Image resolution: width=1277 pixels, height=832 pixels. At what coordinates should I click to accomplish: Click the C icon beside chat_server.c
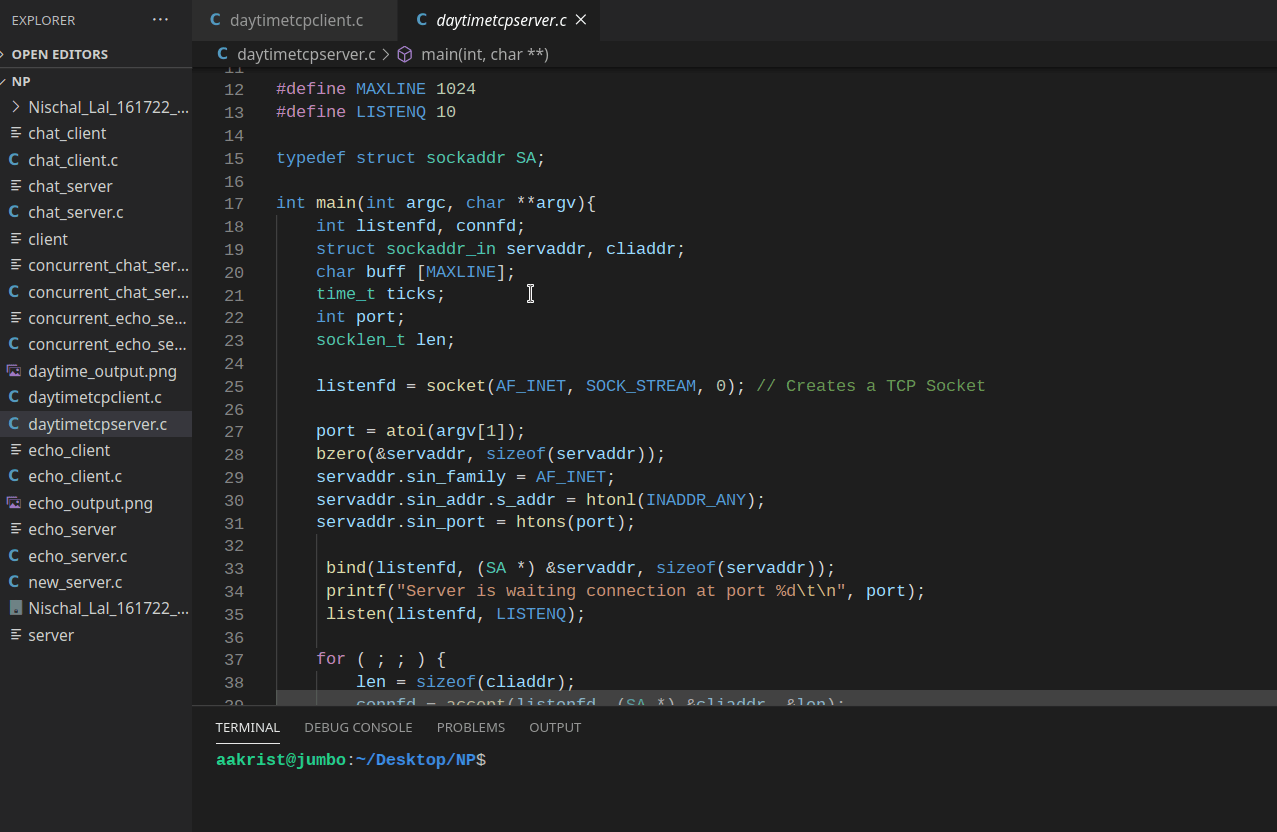pos(14,212)
